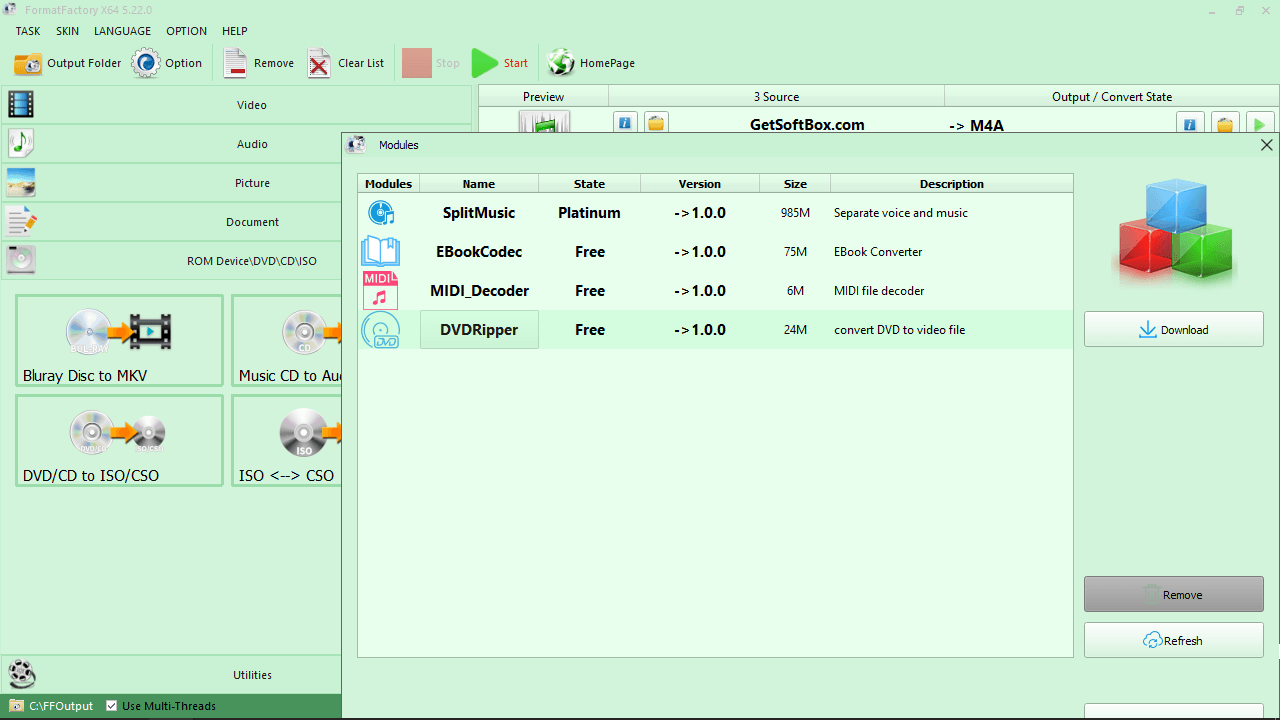Click the green play icon in task row

coord(1260,124)
